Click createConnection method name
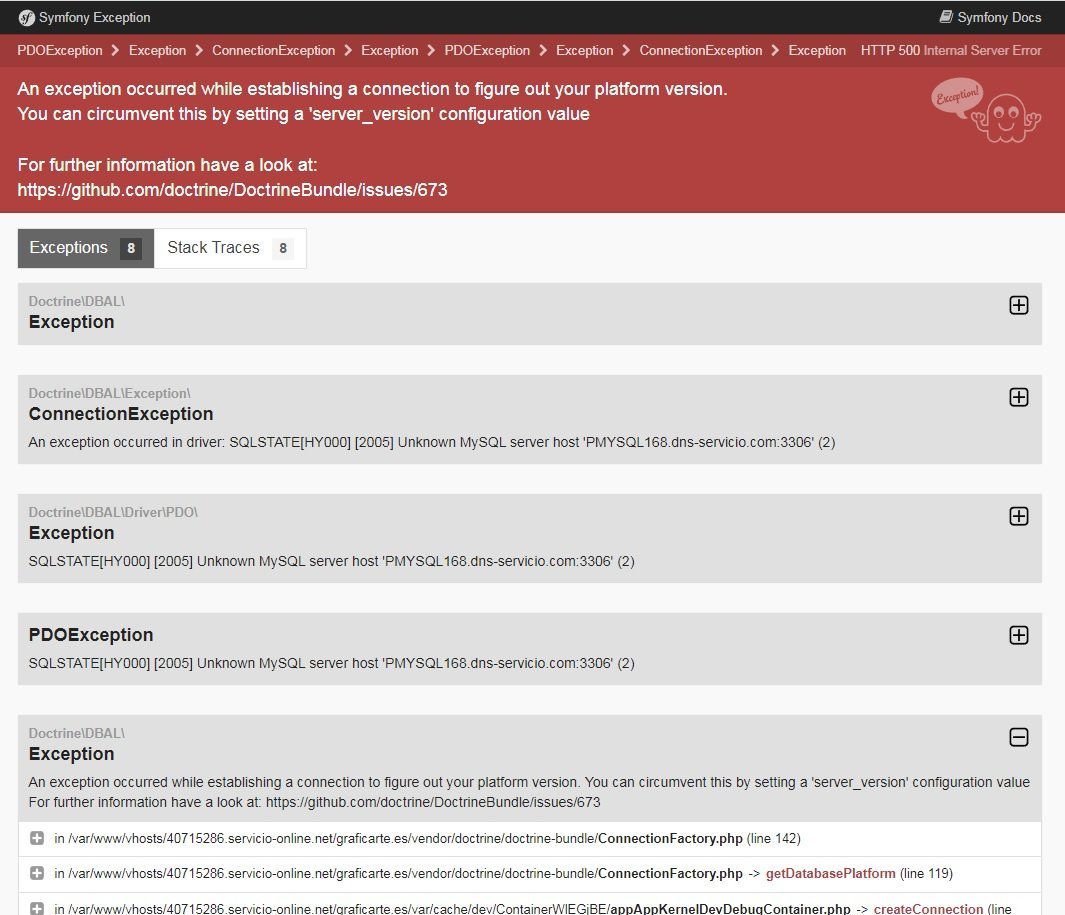Screen dimensions: 1065x915 coord(928,909)
